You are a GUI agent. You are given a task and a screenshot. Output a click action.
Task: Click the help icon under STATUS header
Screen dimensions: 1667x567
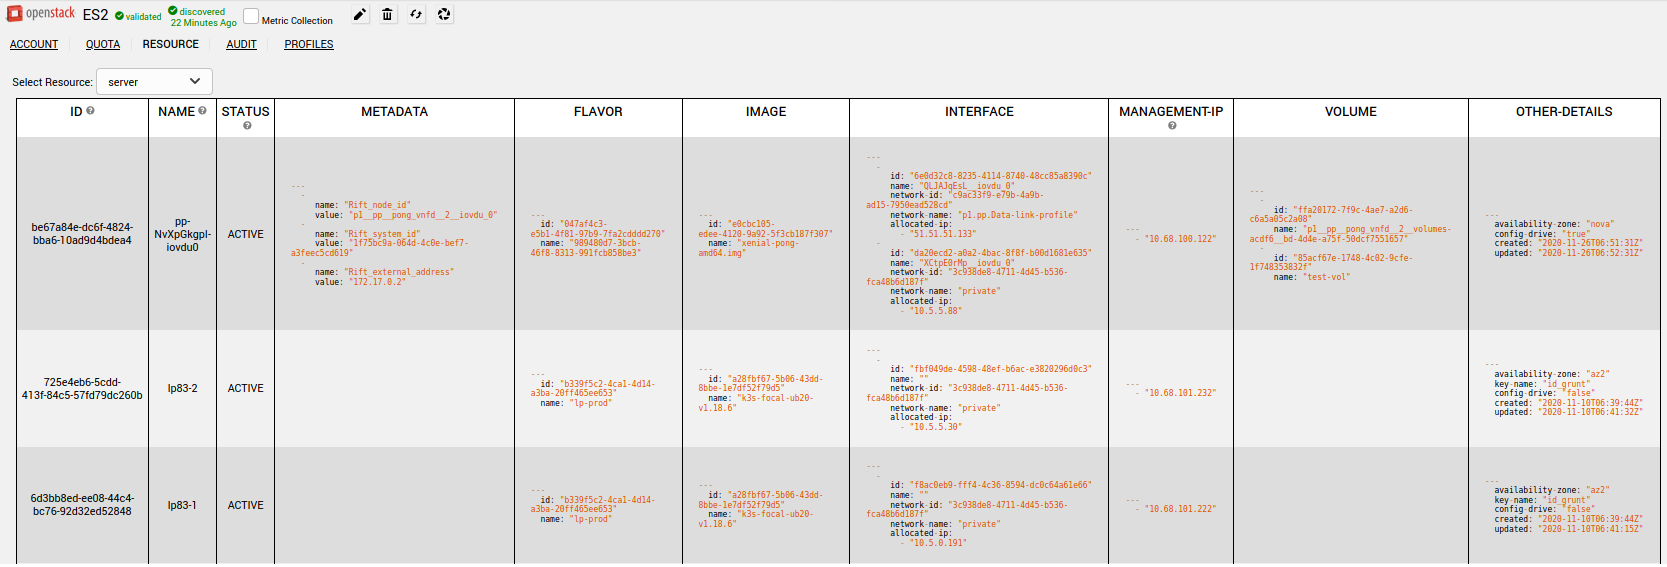pyautogui.click(x=247, y=126)
